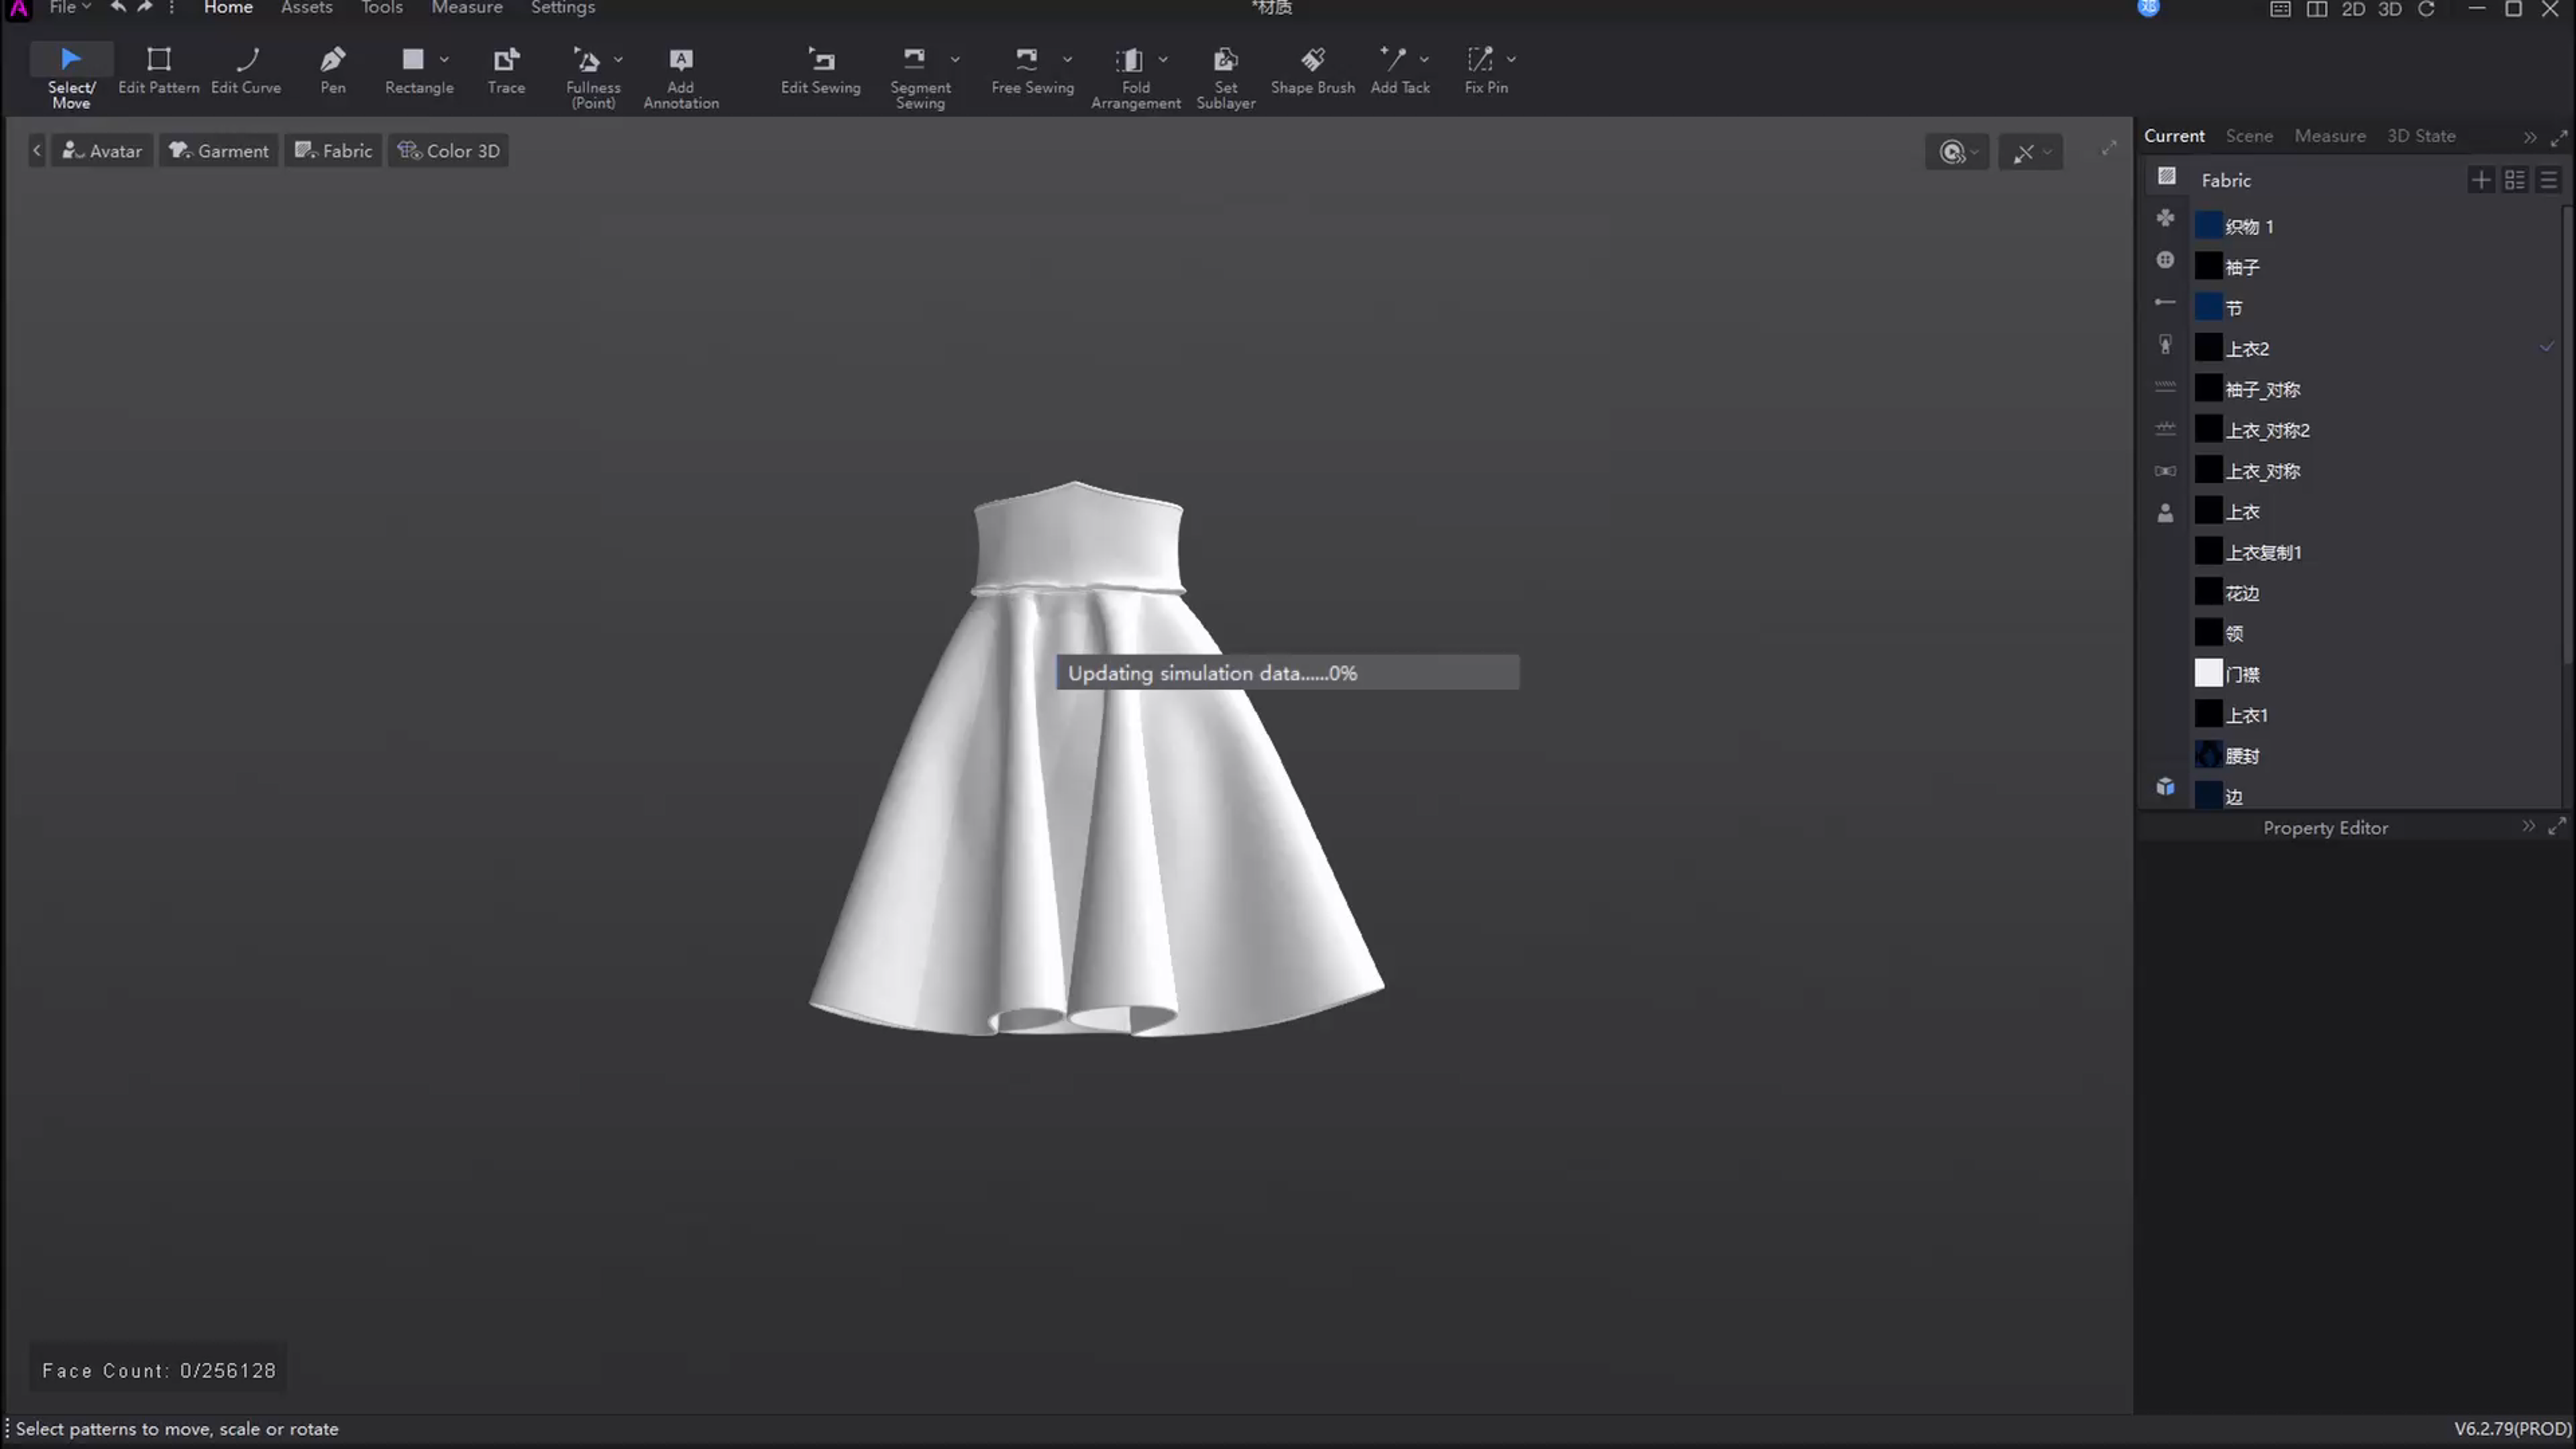
Task: Toggle the Color 3D display option
Action: click(448, 151)
